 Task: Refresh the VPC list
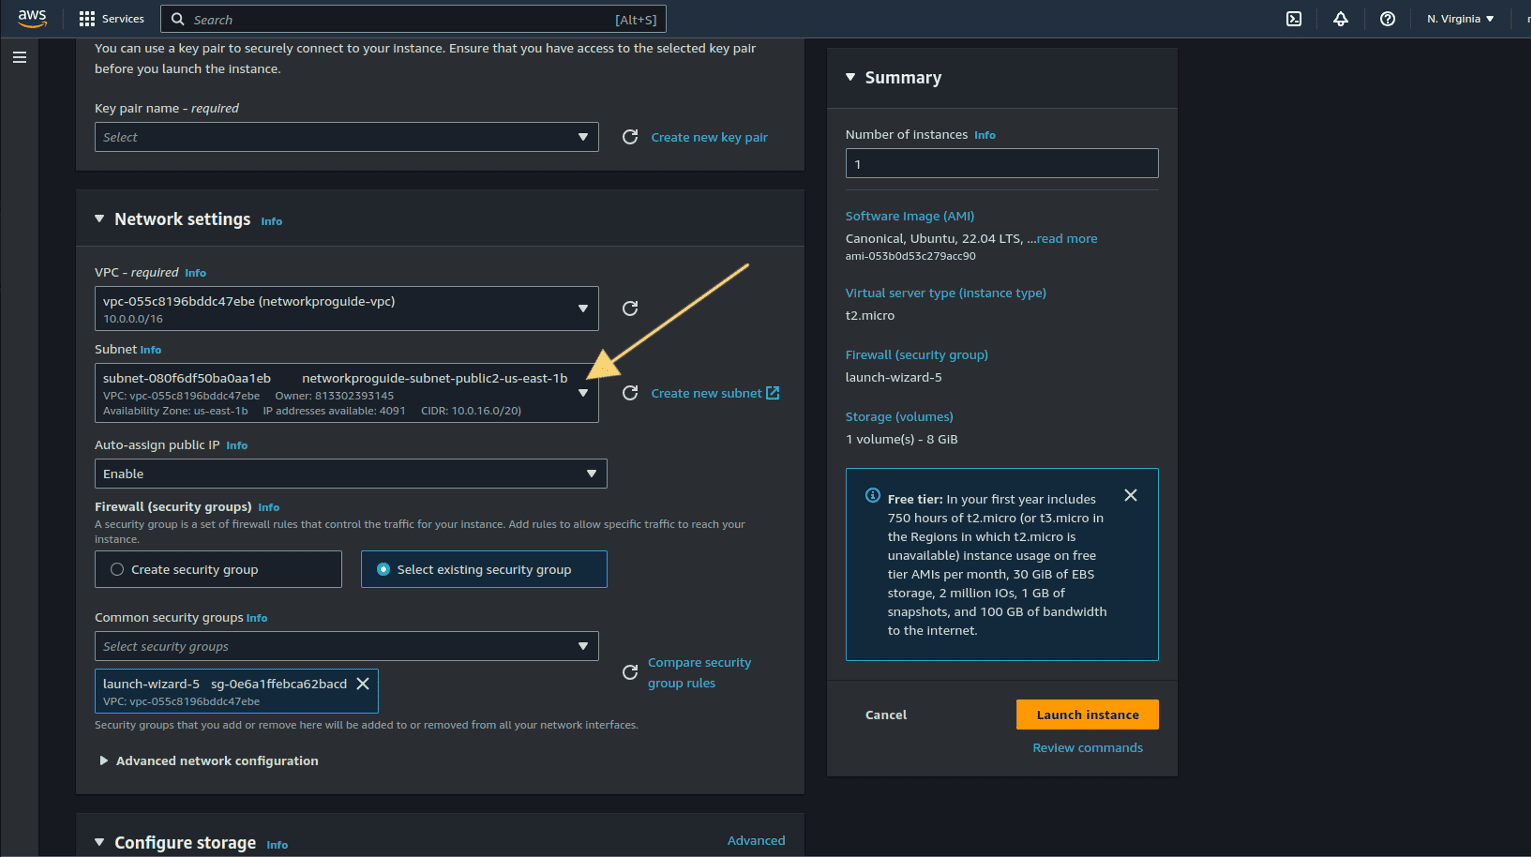630,308
